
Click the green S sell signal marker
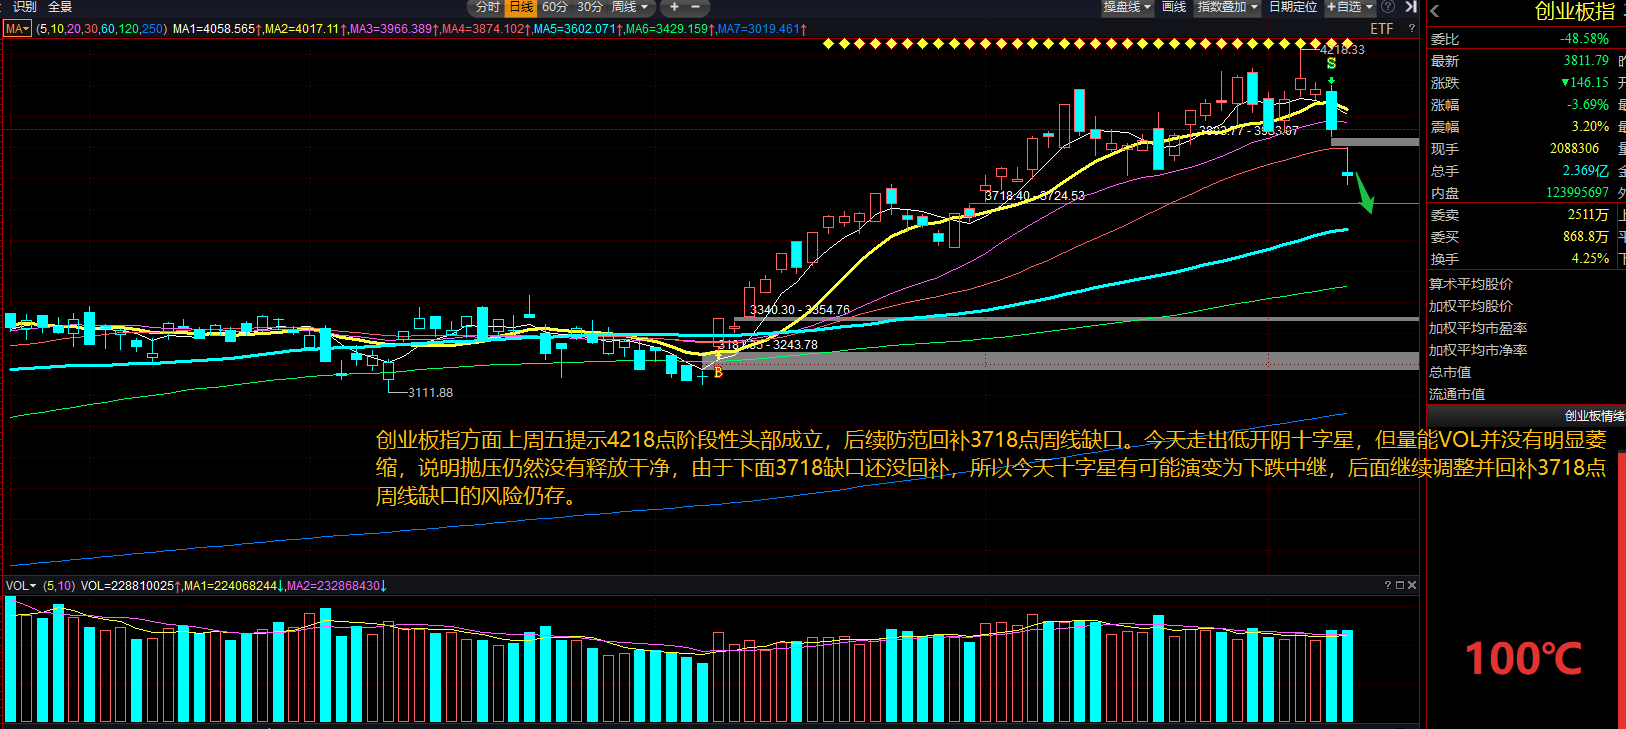pos(1331,63)
